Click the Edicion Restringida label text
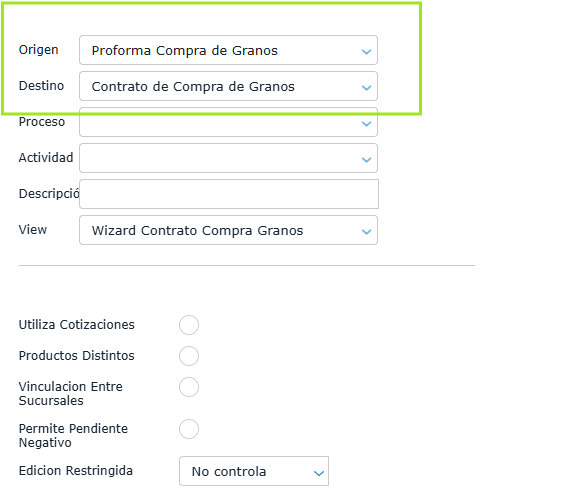This screenshot has height=500, width=566. pos(76,471)
